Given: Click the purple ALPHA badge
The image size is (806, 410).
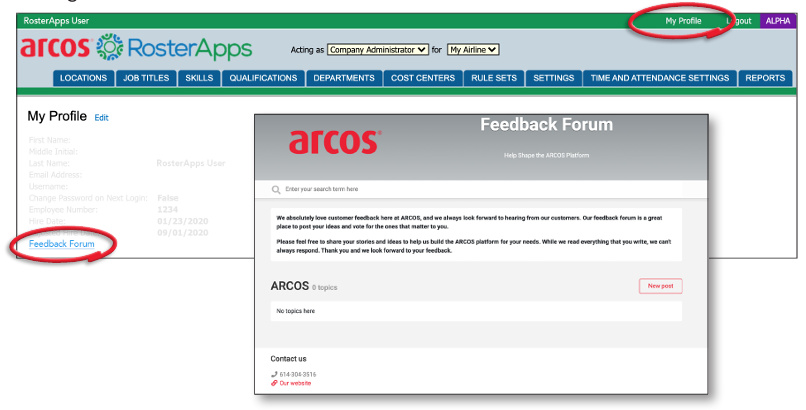Looking at the screenshot, I should click(x=778, y=21).
